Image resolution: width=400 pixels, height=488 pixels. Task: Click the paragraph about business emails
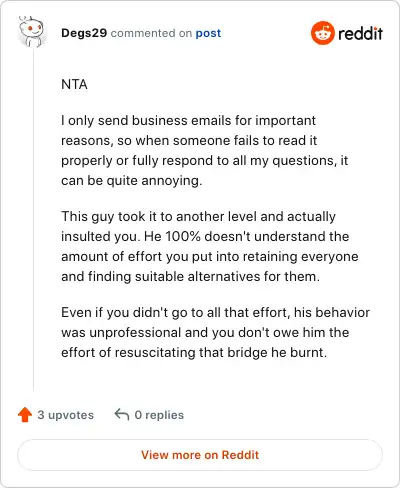(x=205, y=150)
